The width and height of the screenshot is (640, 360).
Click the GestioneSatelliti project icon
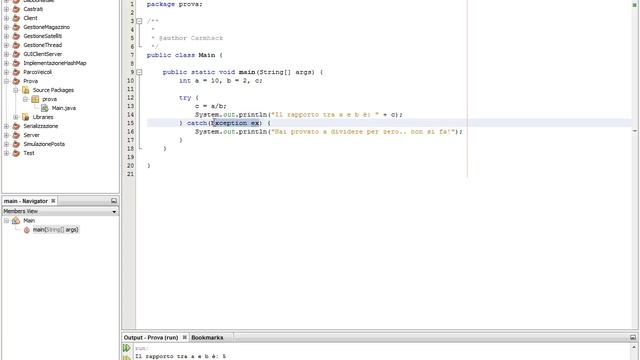tap(16, 36)
